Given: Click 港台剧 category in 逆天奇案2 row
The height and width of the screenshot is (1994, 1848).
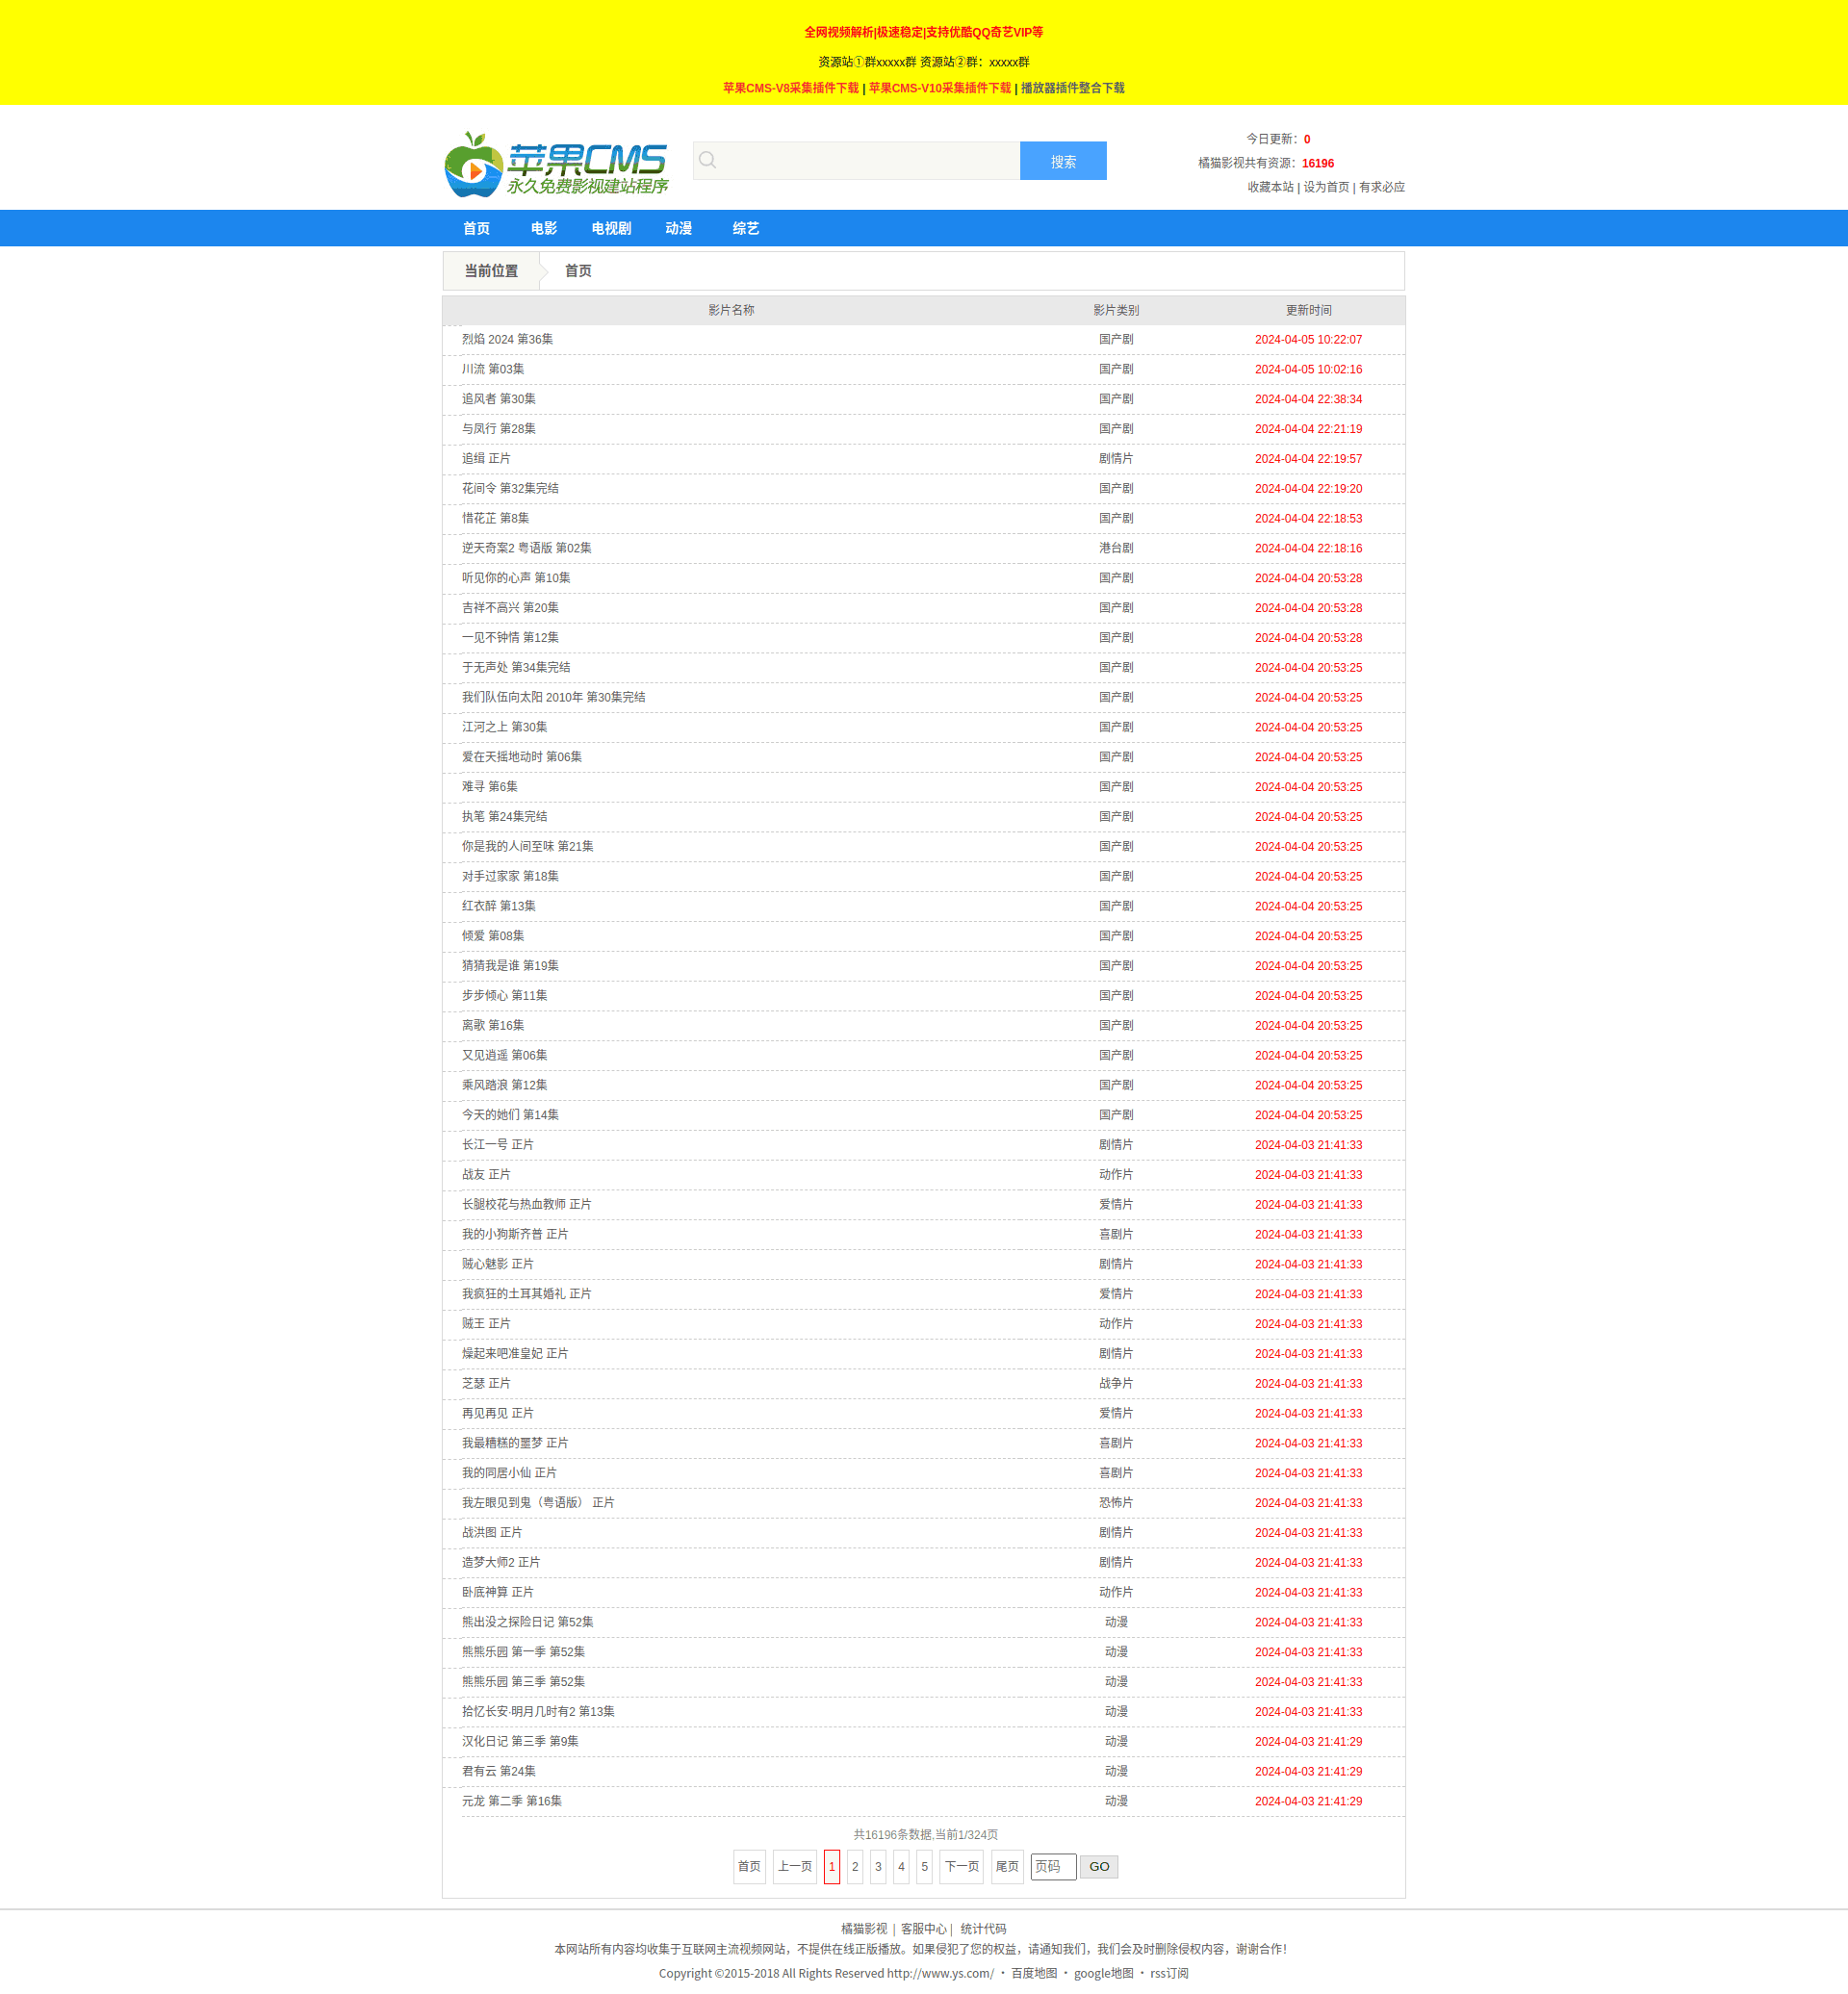Looking at the screenshot, I should coord(1116,548).
